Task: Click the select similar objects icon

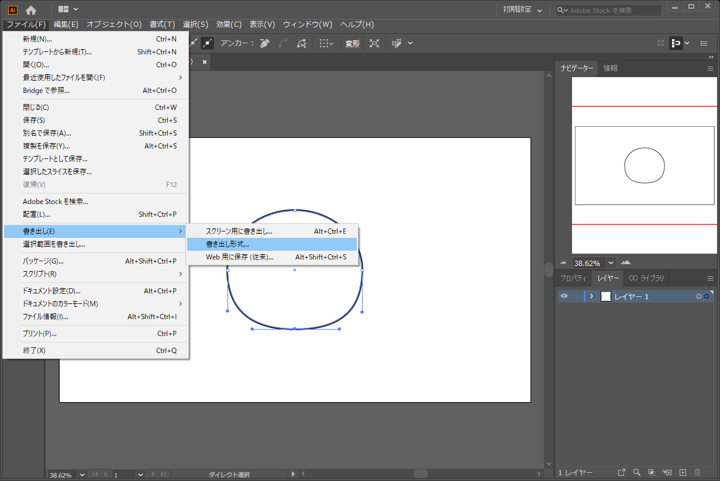Action: [x=396, y=43]
